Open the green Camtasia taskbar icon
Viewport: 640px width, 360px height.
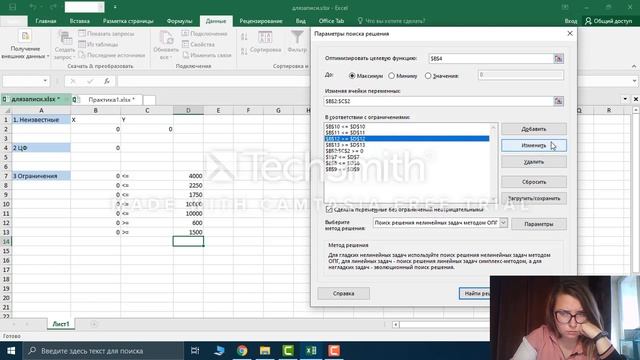click(x=288, y=351)
